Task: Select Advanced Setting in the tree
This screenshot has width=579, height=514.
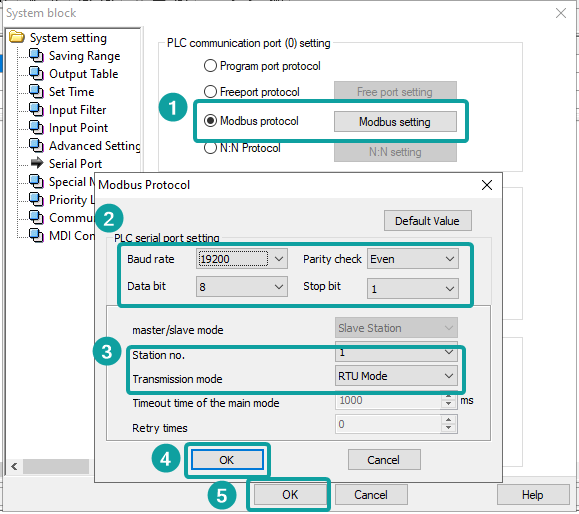Action: tap(95, 145)
